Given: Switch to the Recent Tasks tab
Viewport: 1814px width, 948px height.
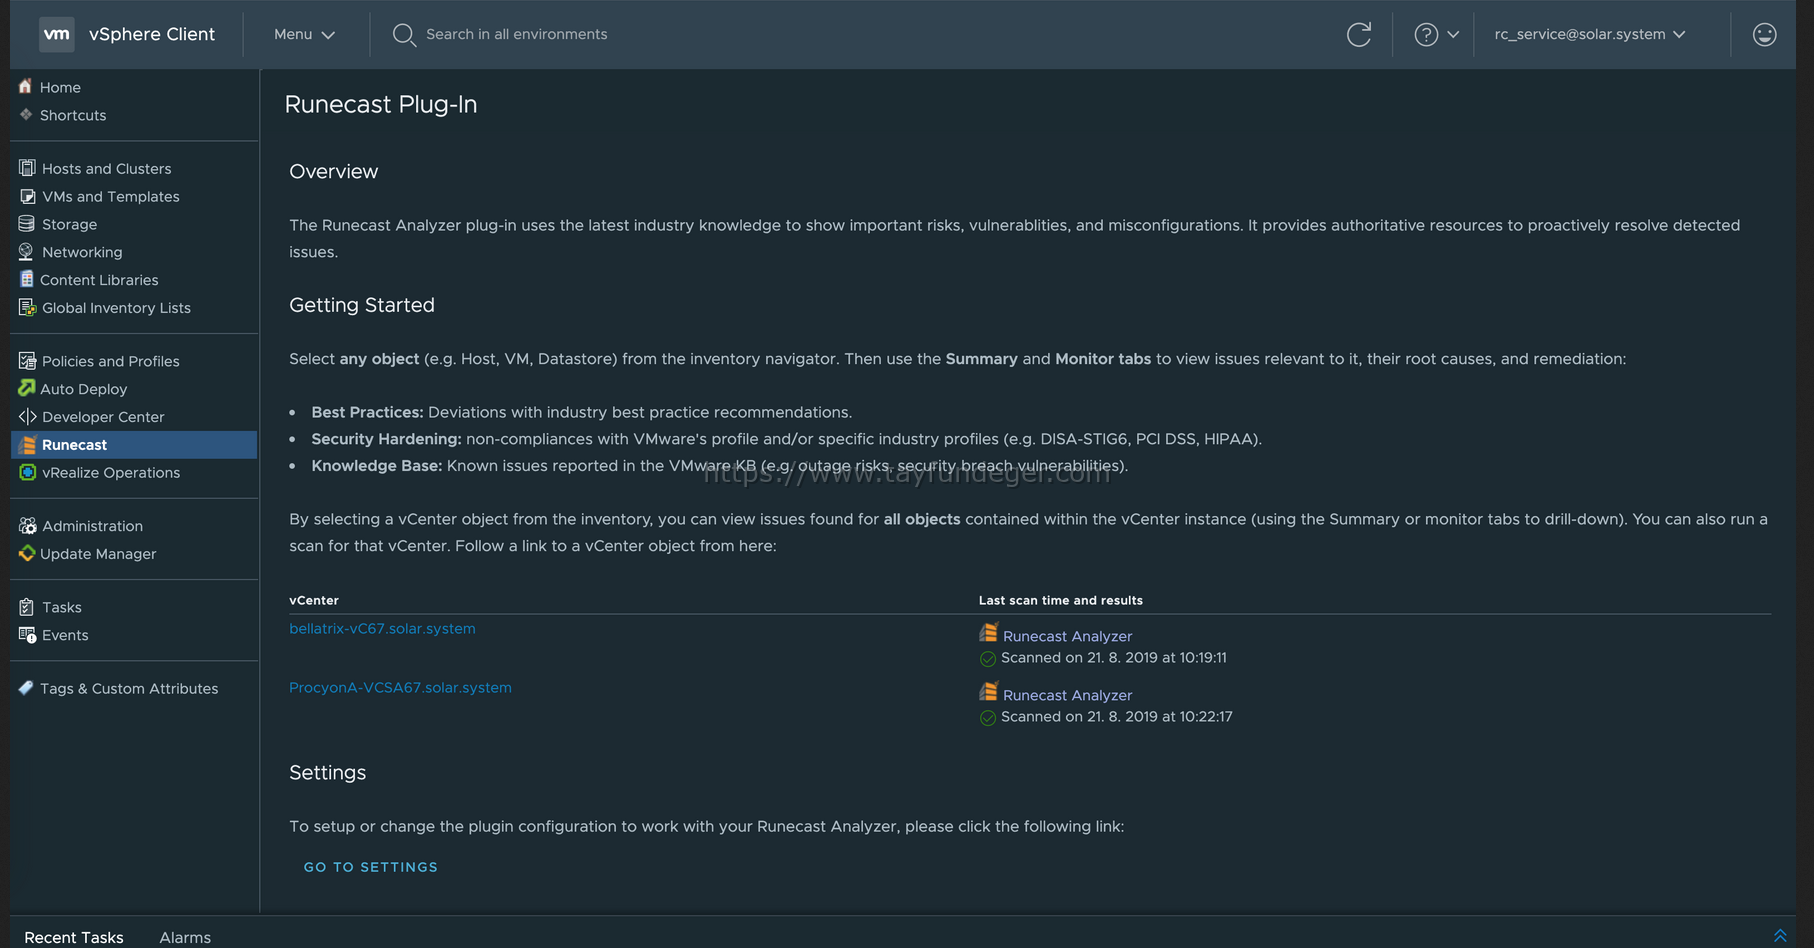Looking at the screenshot, I should point(74,937).
